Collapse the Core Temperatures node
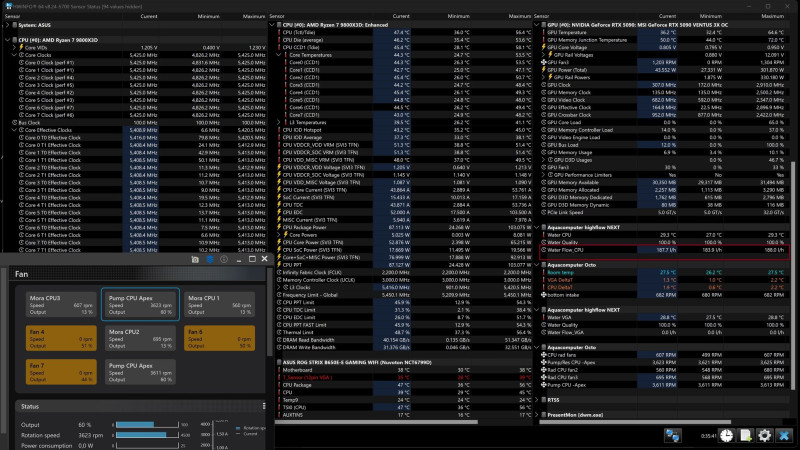 click(x=279, y=55)
